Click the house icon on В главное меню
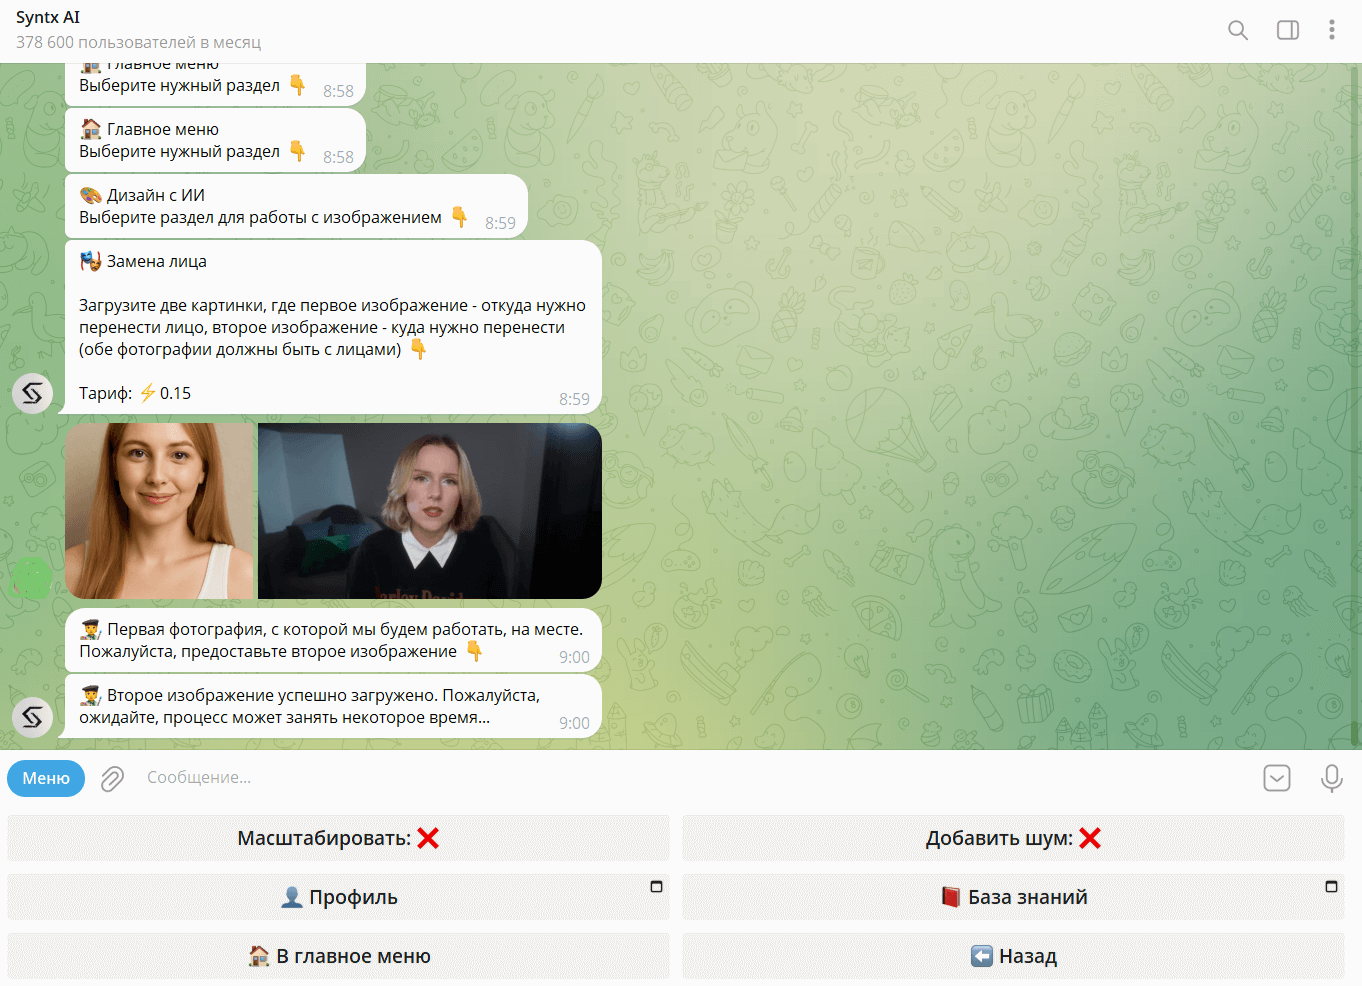 point(259,956)
